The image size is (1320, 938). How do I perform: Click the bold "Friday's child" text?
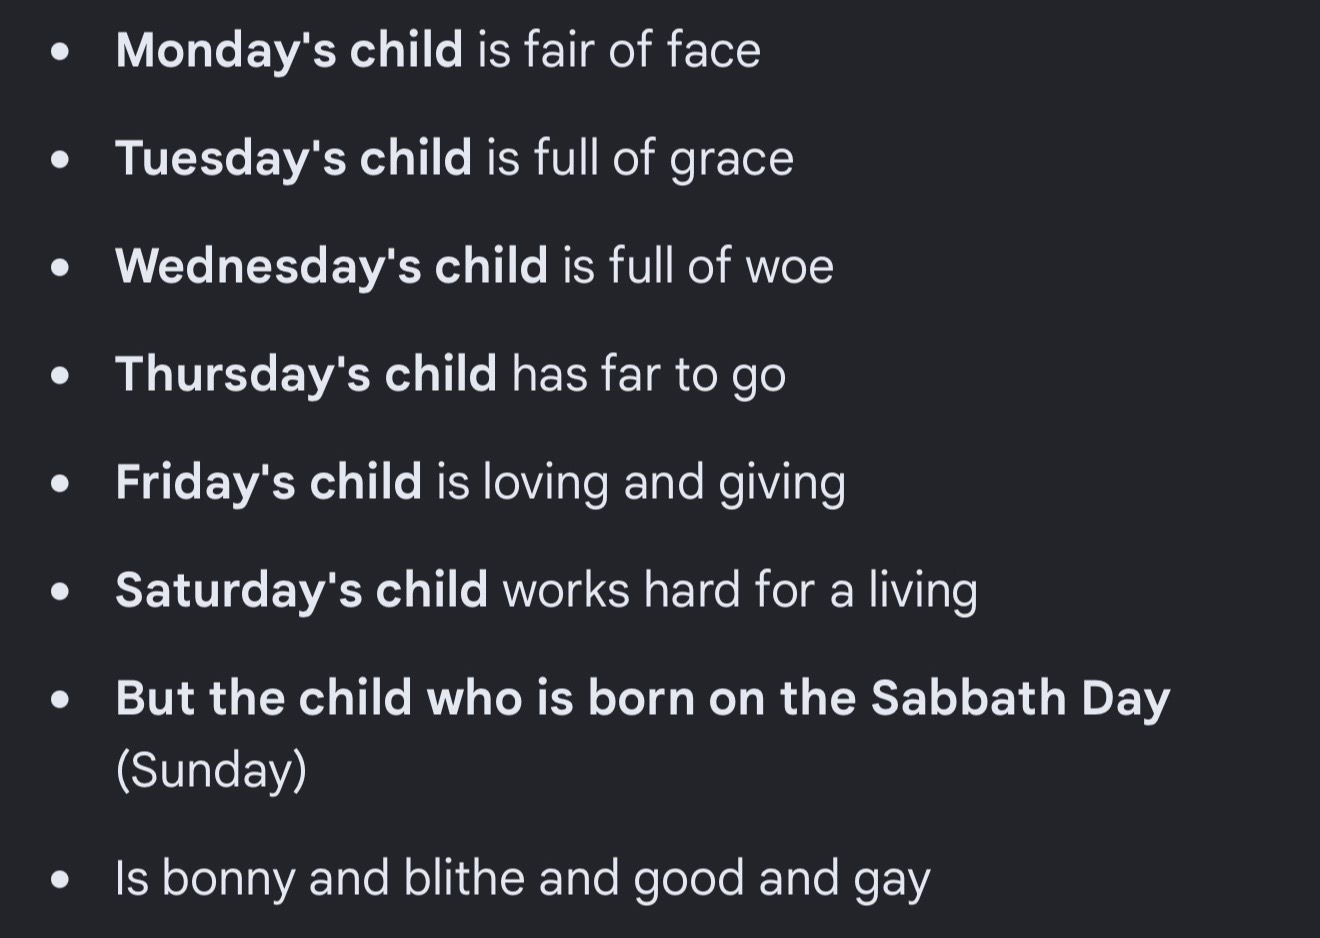[x=268, y=482]
